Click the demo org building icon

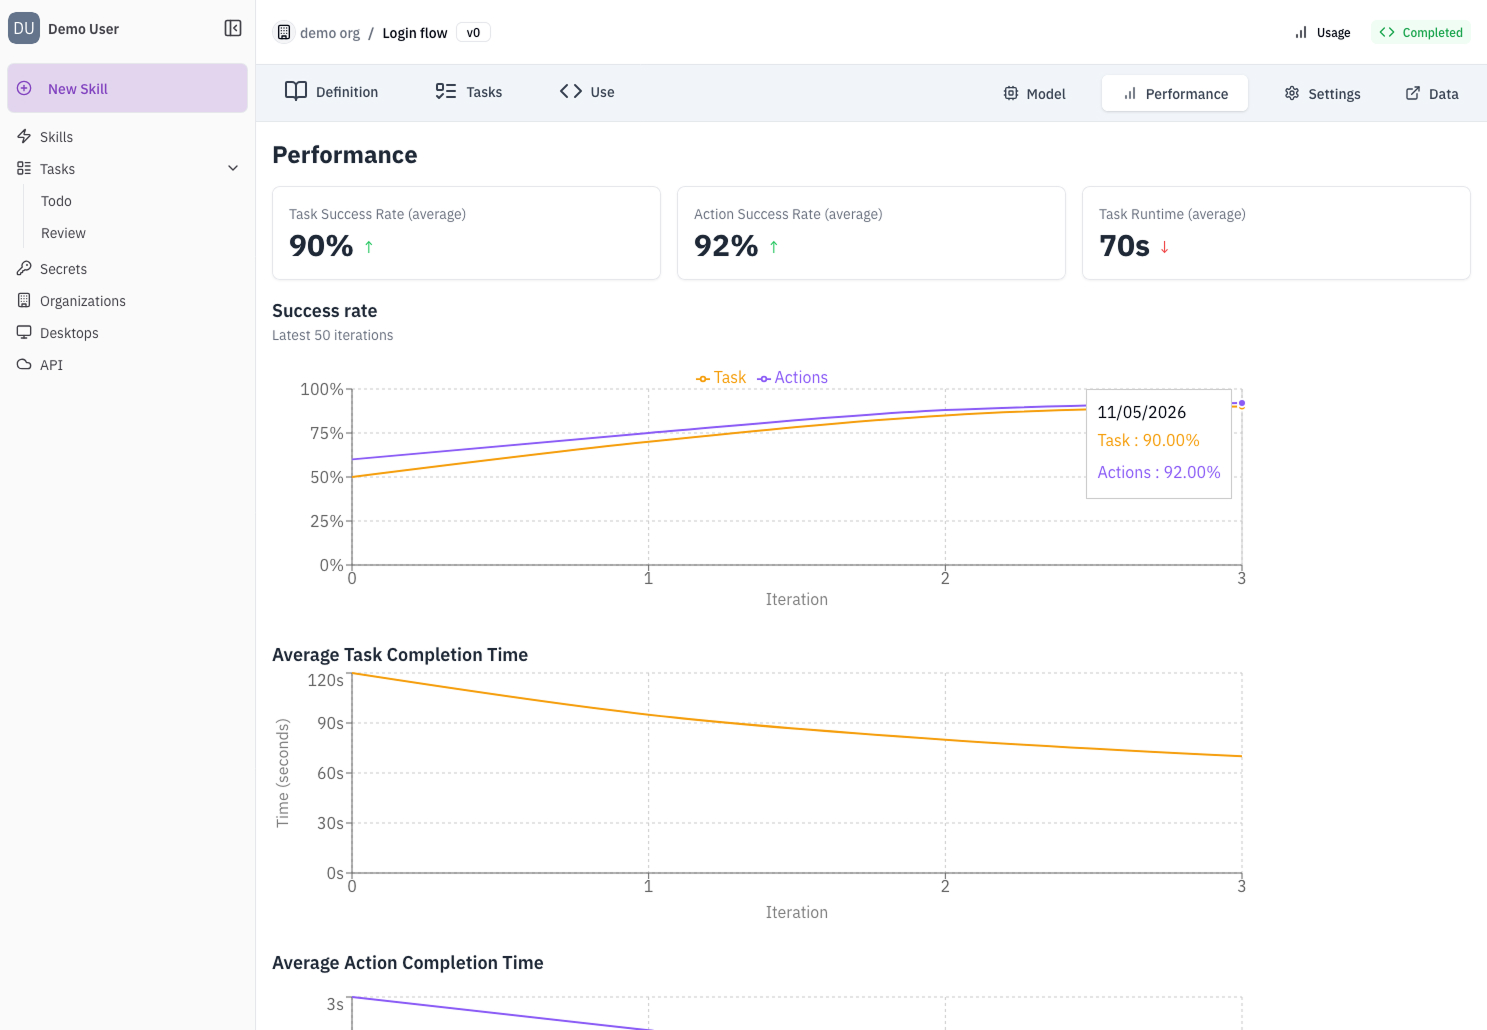tap(284, 32)
